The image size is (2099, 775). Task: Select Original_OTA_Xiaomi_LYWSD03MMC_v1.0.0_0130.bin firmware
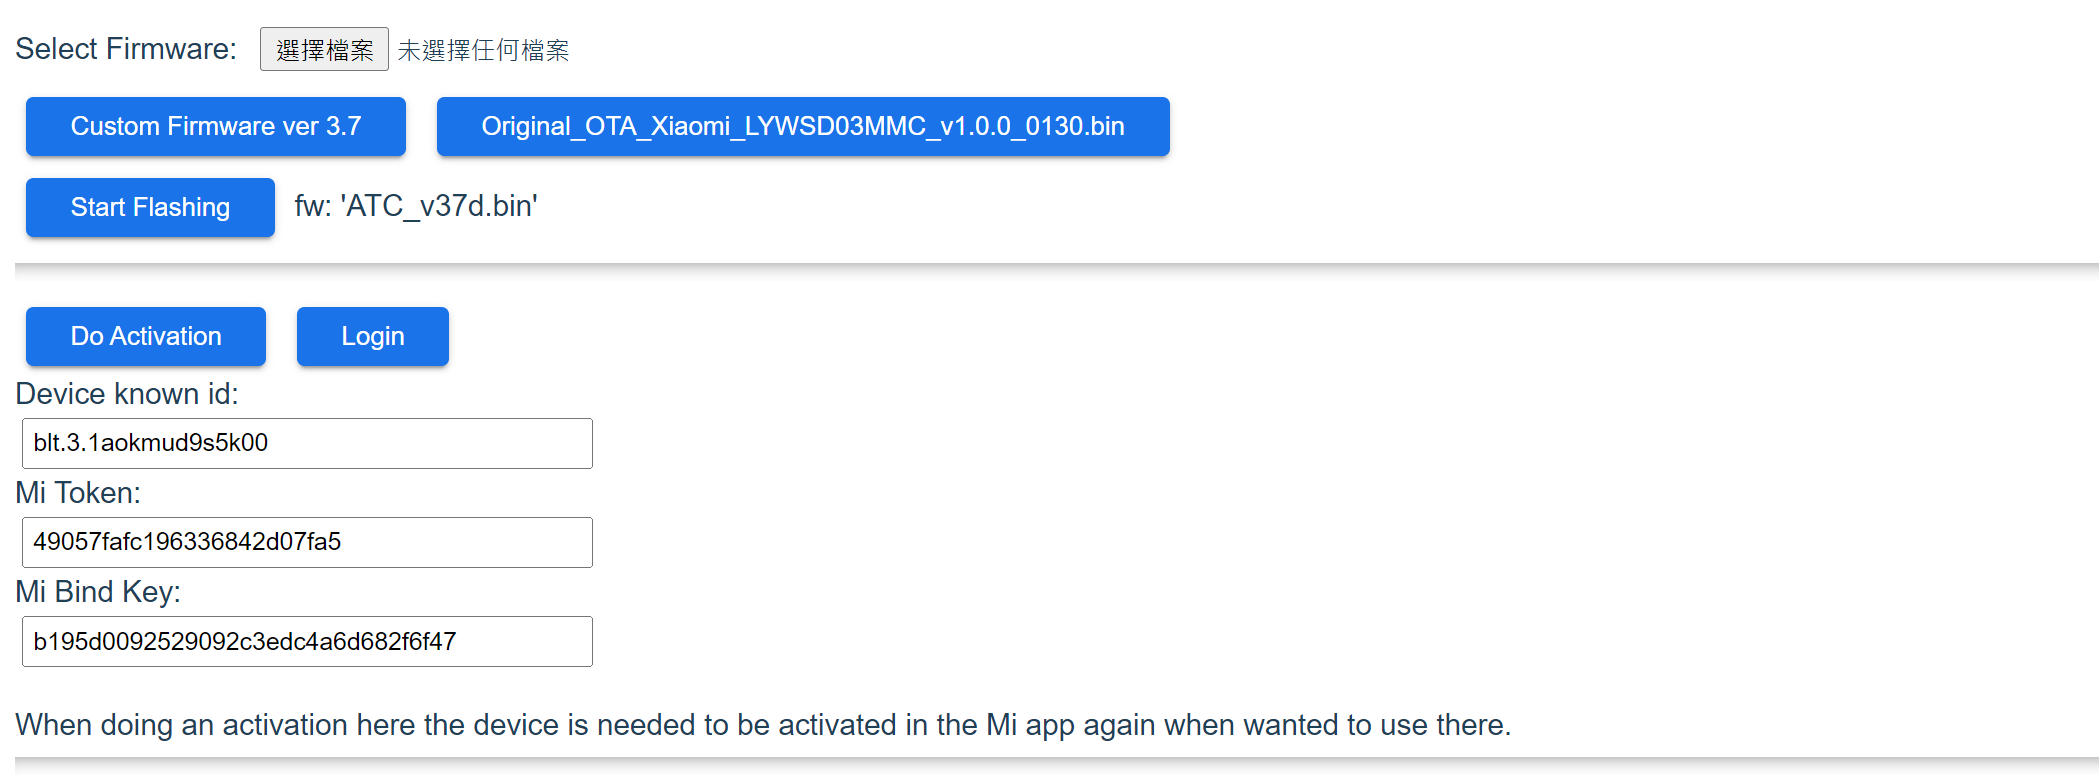(x=803, y=126)
